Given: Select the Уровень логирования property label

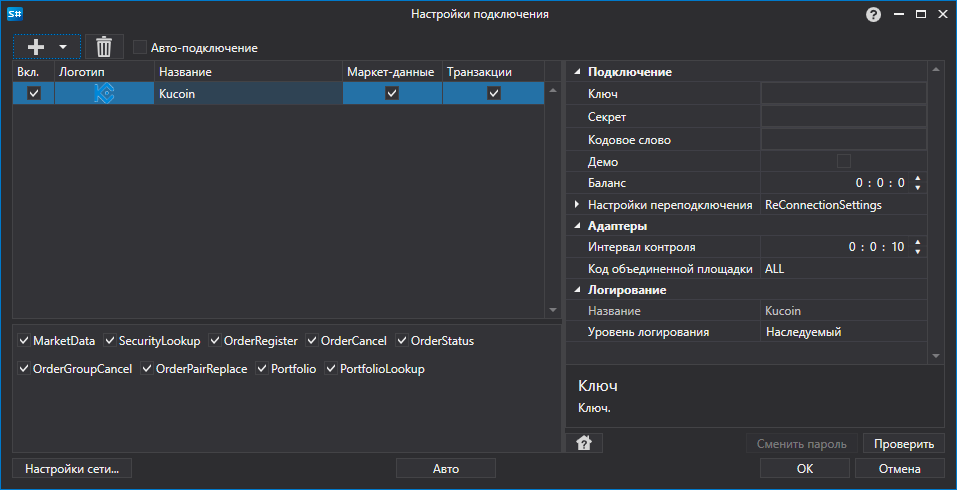Looking at the screenshot, I should click(648, 332).
